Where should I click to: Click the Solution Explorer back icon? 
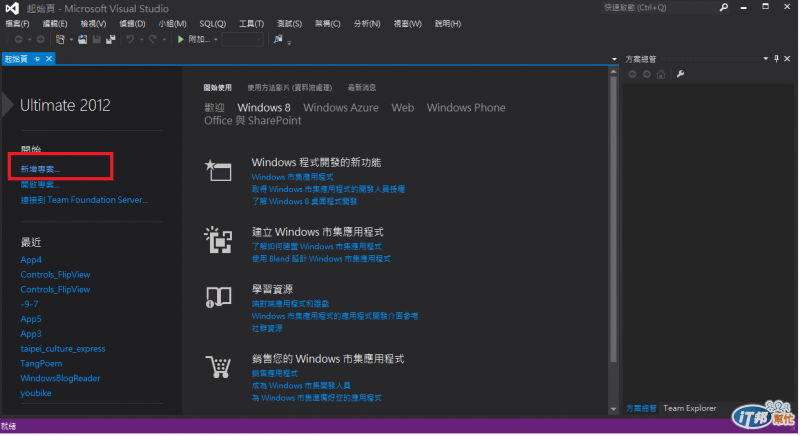[x=633, y=74]
